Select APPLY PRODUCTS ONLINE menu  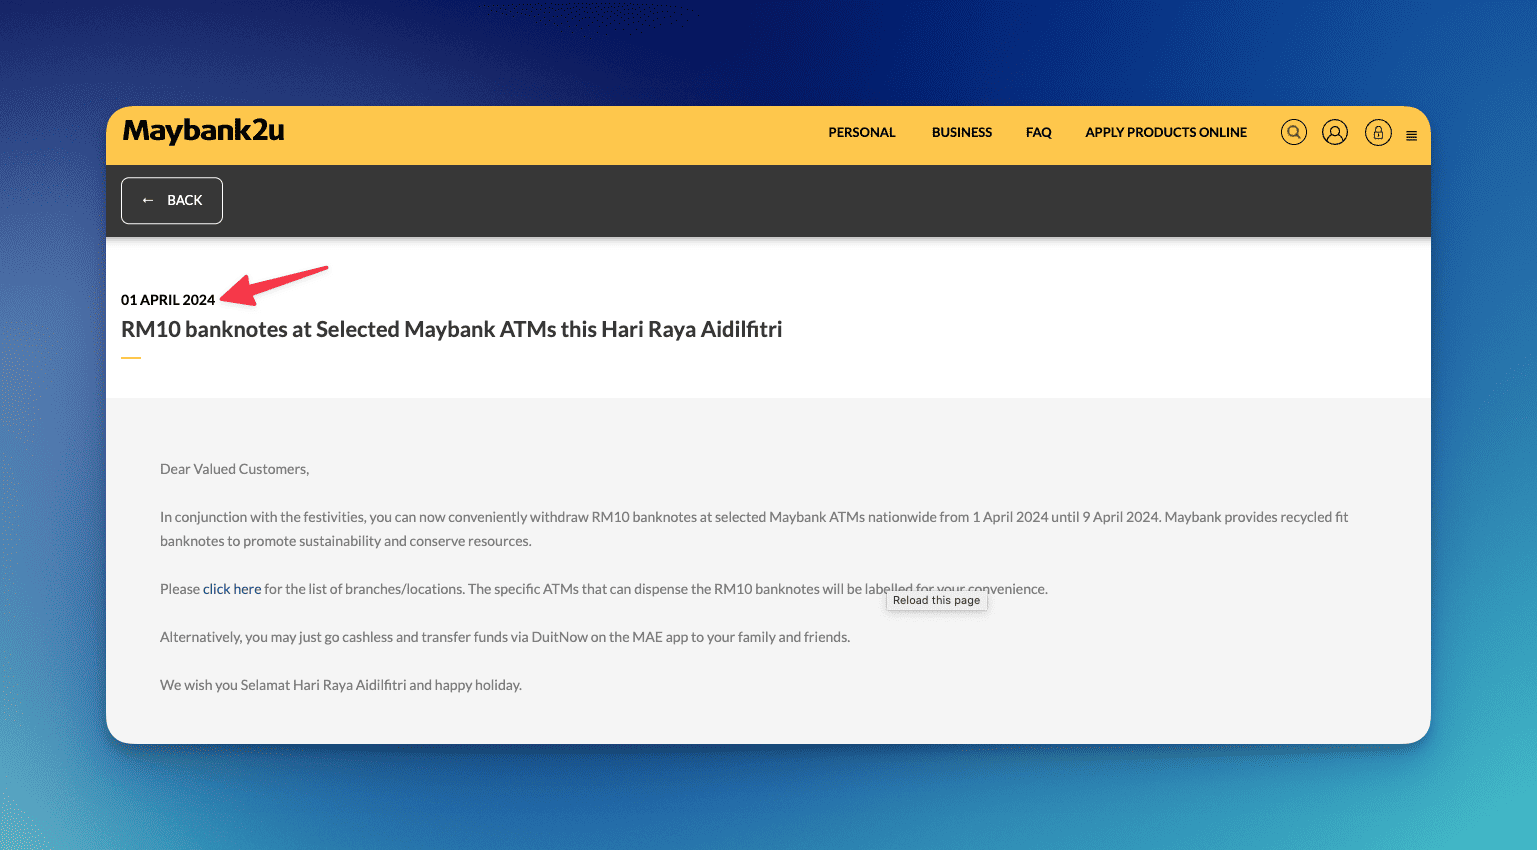(x=1166, y=132)
